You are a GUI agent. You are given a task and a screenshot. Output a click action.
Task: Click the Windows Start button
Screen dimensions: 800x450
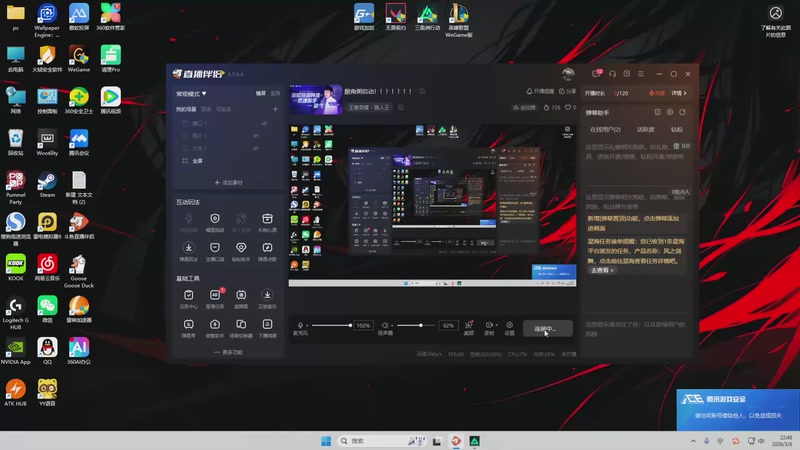tap(326, 441)
